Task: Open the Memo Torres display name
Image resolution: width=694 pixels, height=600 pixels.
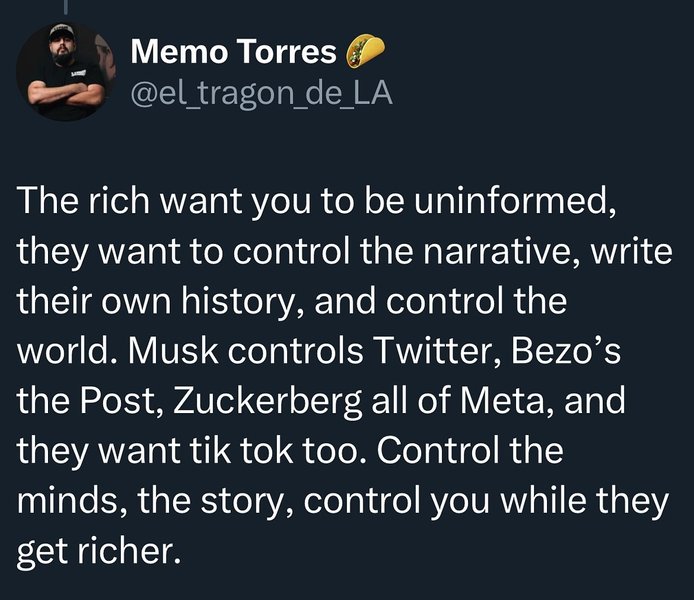Action: coord(234,50)
